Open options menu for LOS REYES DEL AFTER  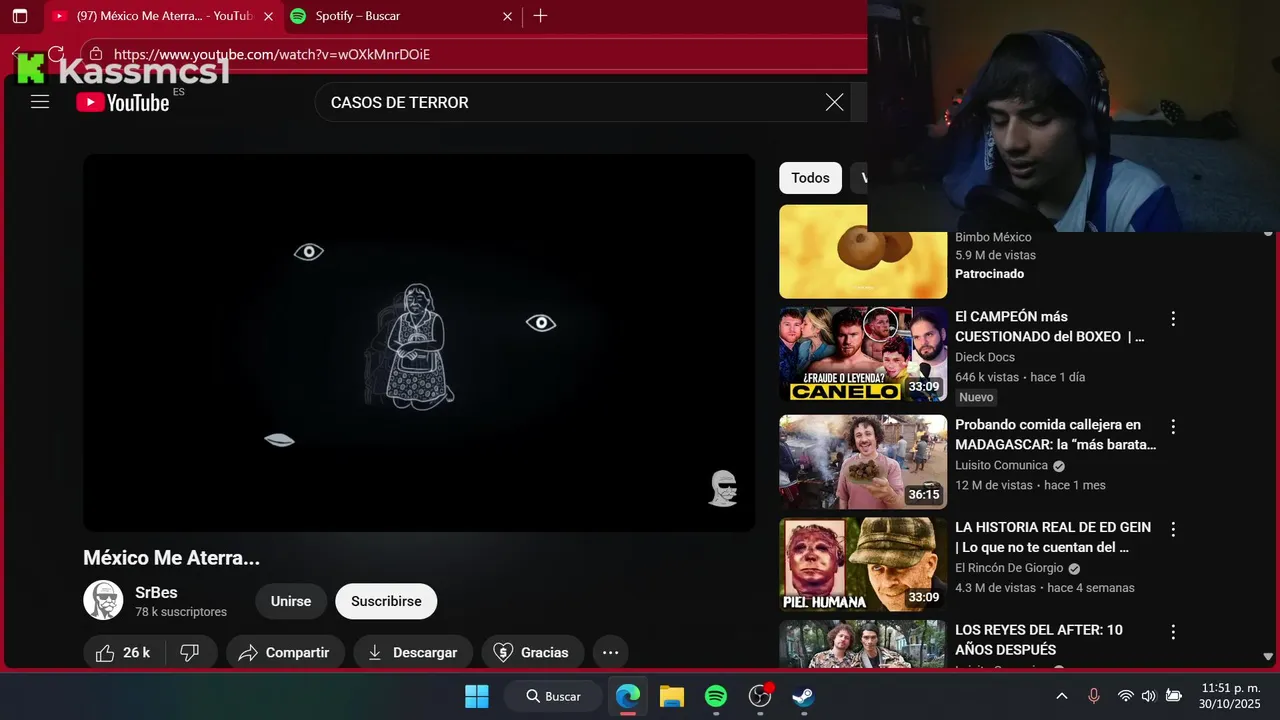point(1173,632)
